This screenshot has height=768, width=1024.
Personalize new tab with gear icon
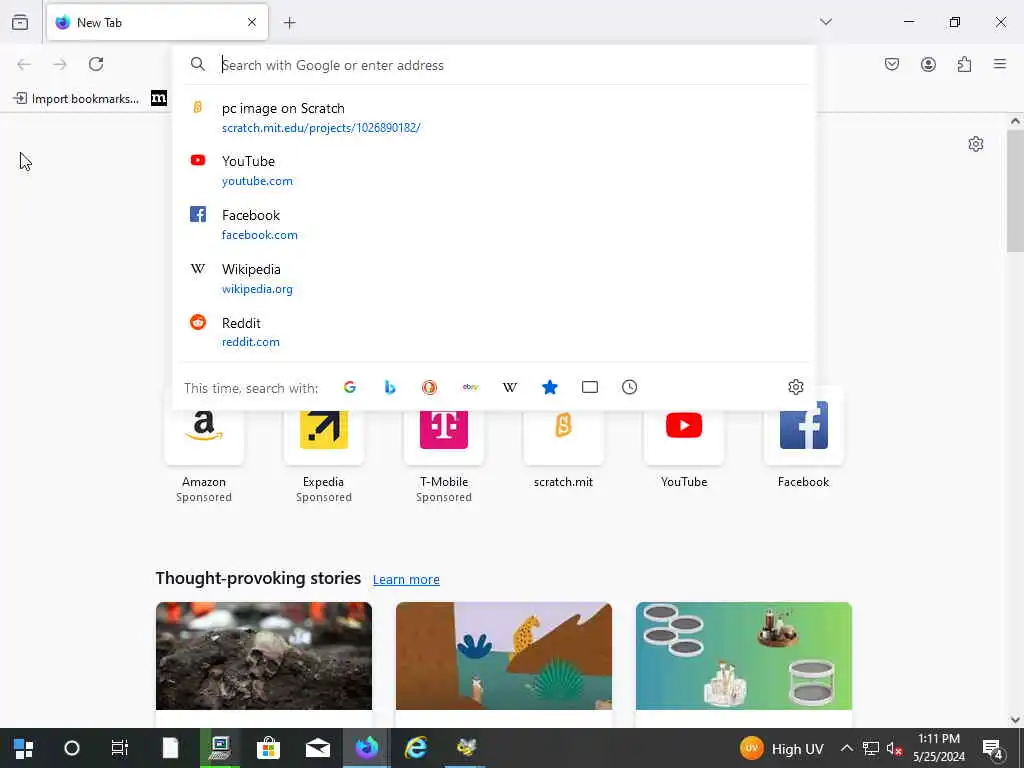point(976,144)
